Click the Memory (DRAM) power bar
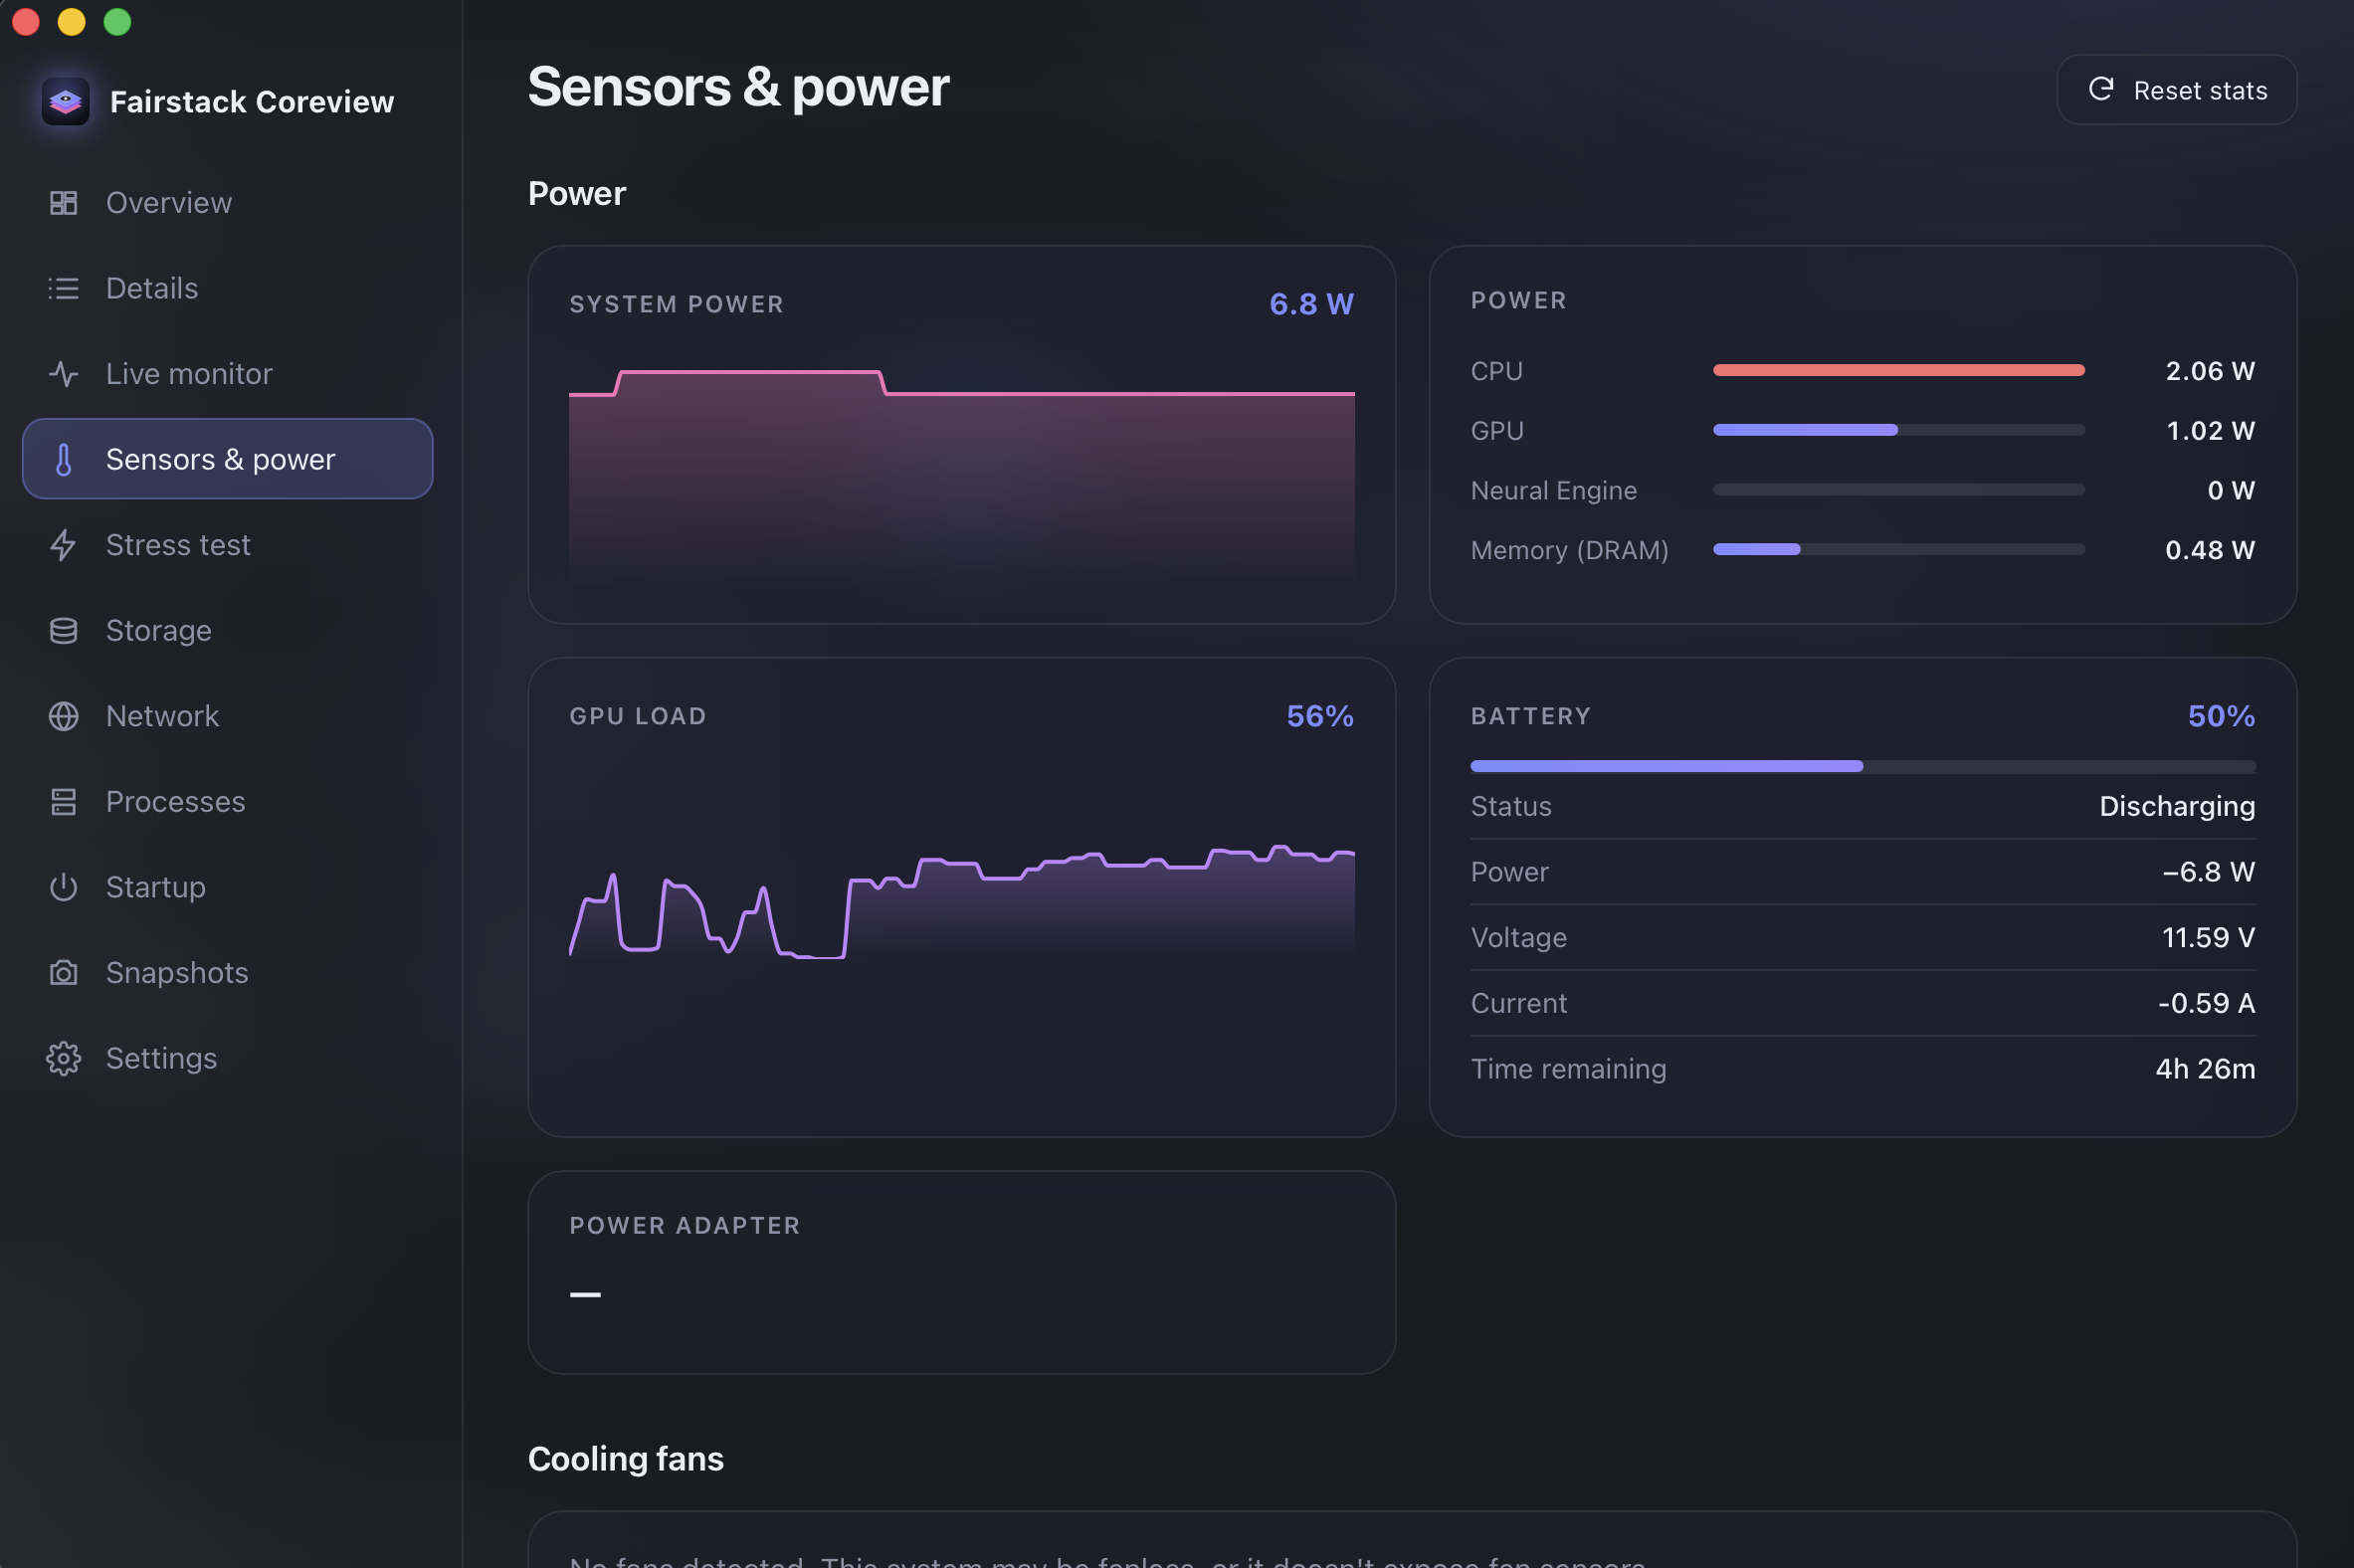 click(x=1898, y=549)
